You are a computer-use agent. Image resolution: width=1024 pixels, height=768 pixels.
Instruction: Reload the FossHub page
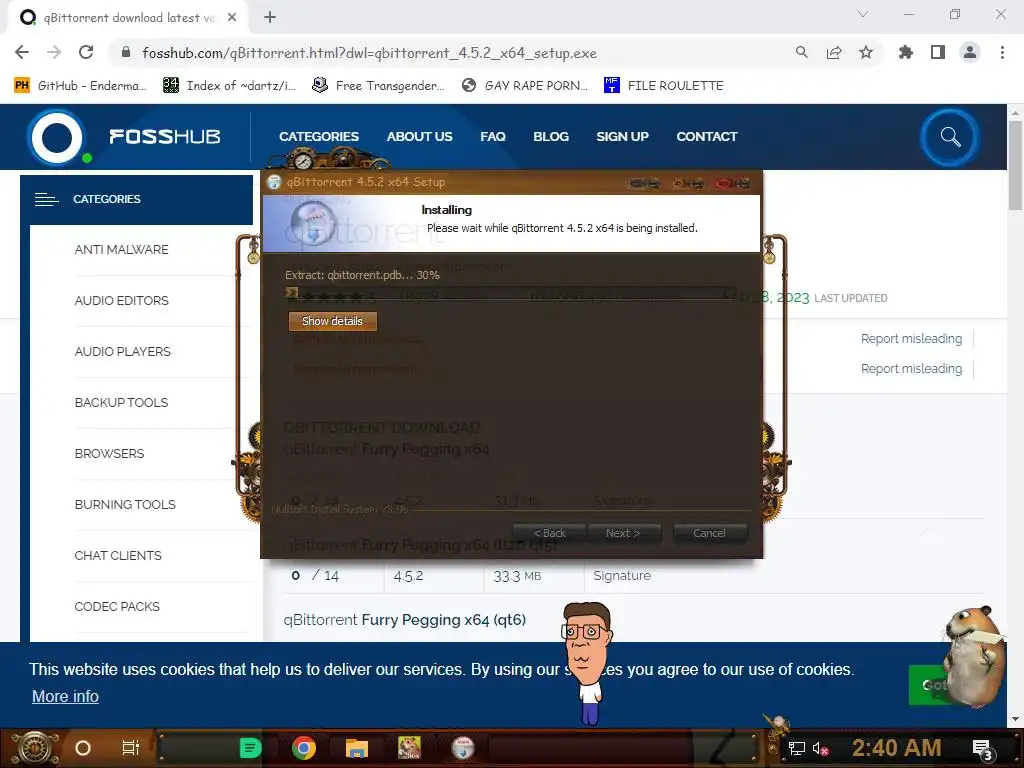coord(86,52)
